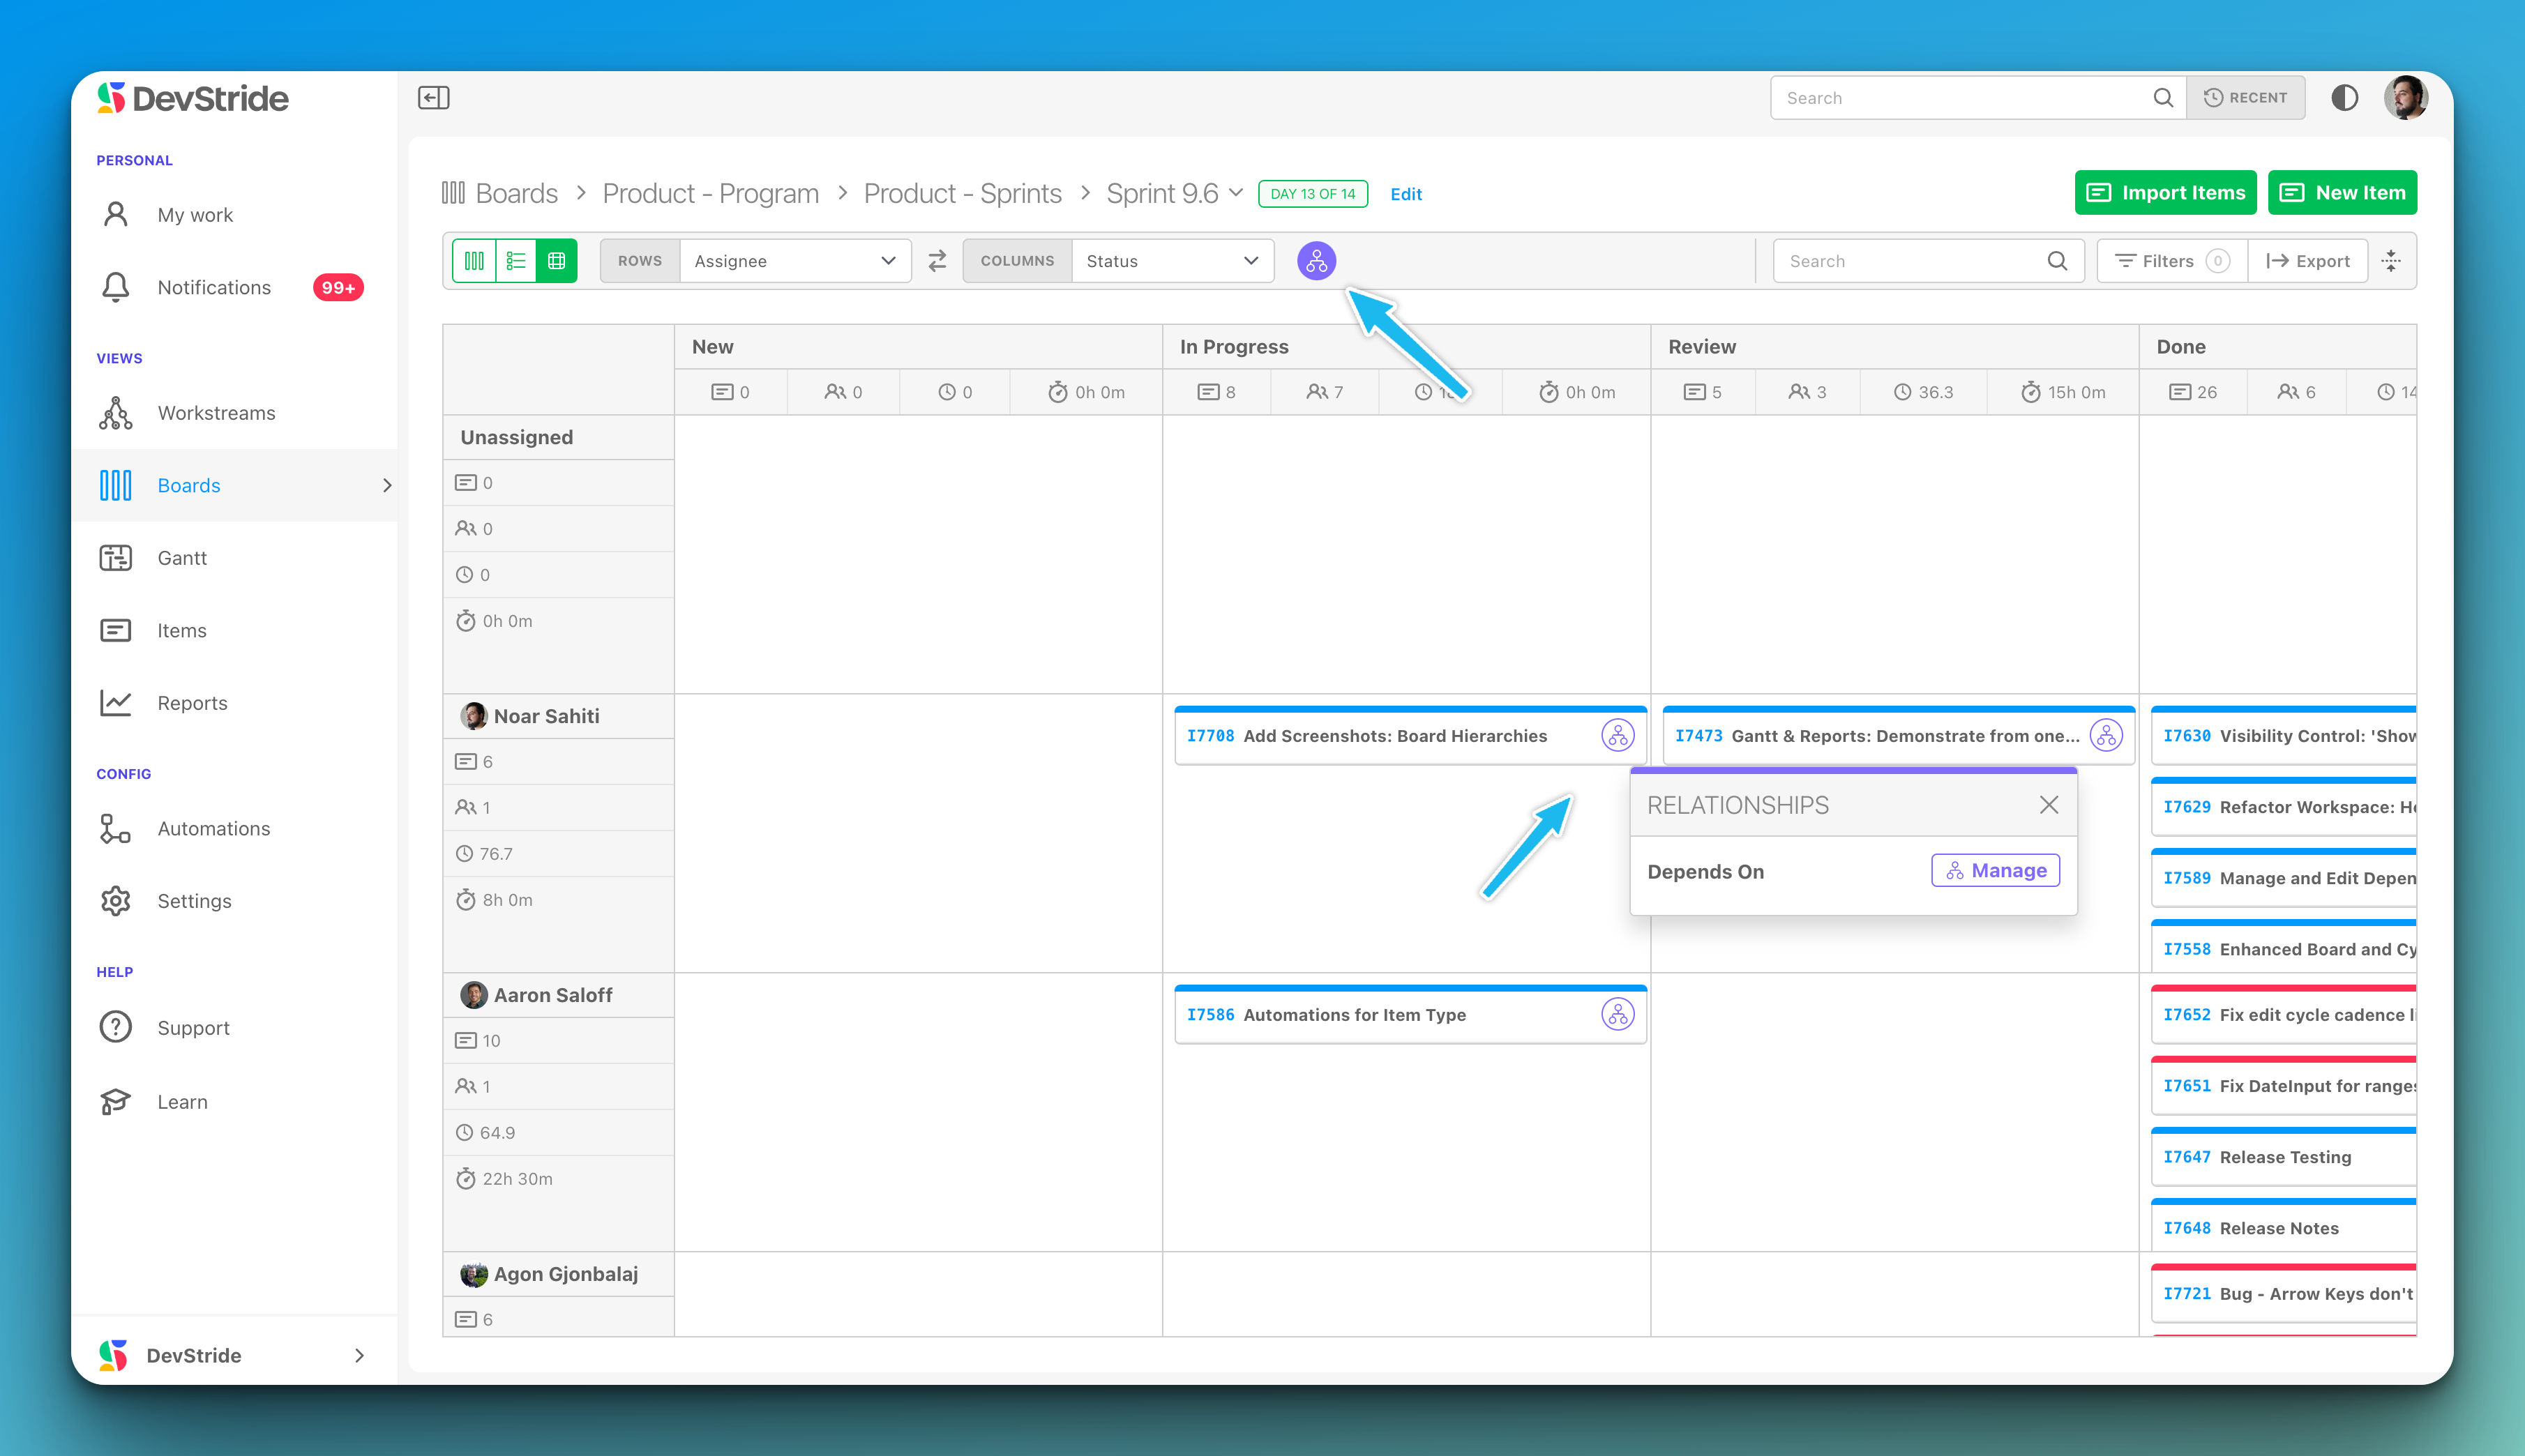Click the Edit link next to Sprint 9.6
This screenshot has height=1456, width=2525.
(x=1405, y=192)
